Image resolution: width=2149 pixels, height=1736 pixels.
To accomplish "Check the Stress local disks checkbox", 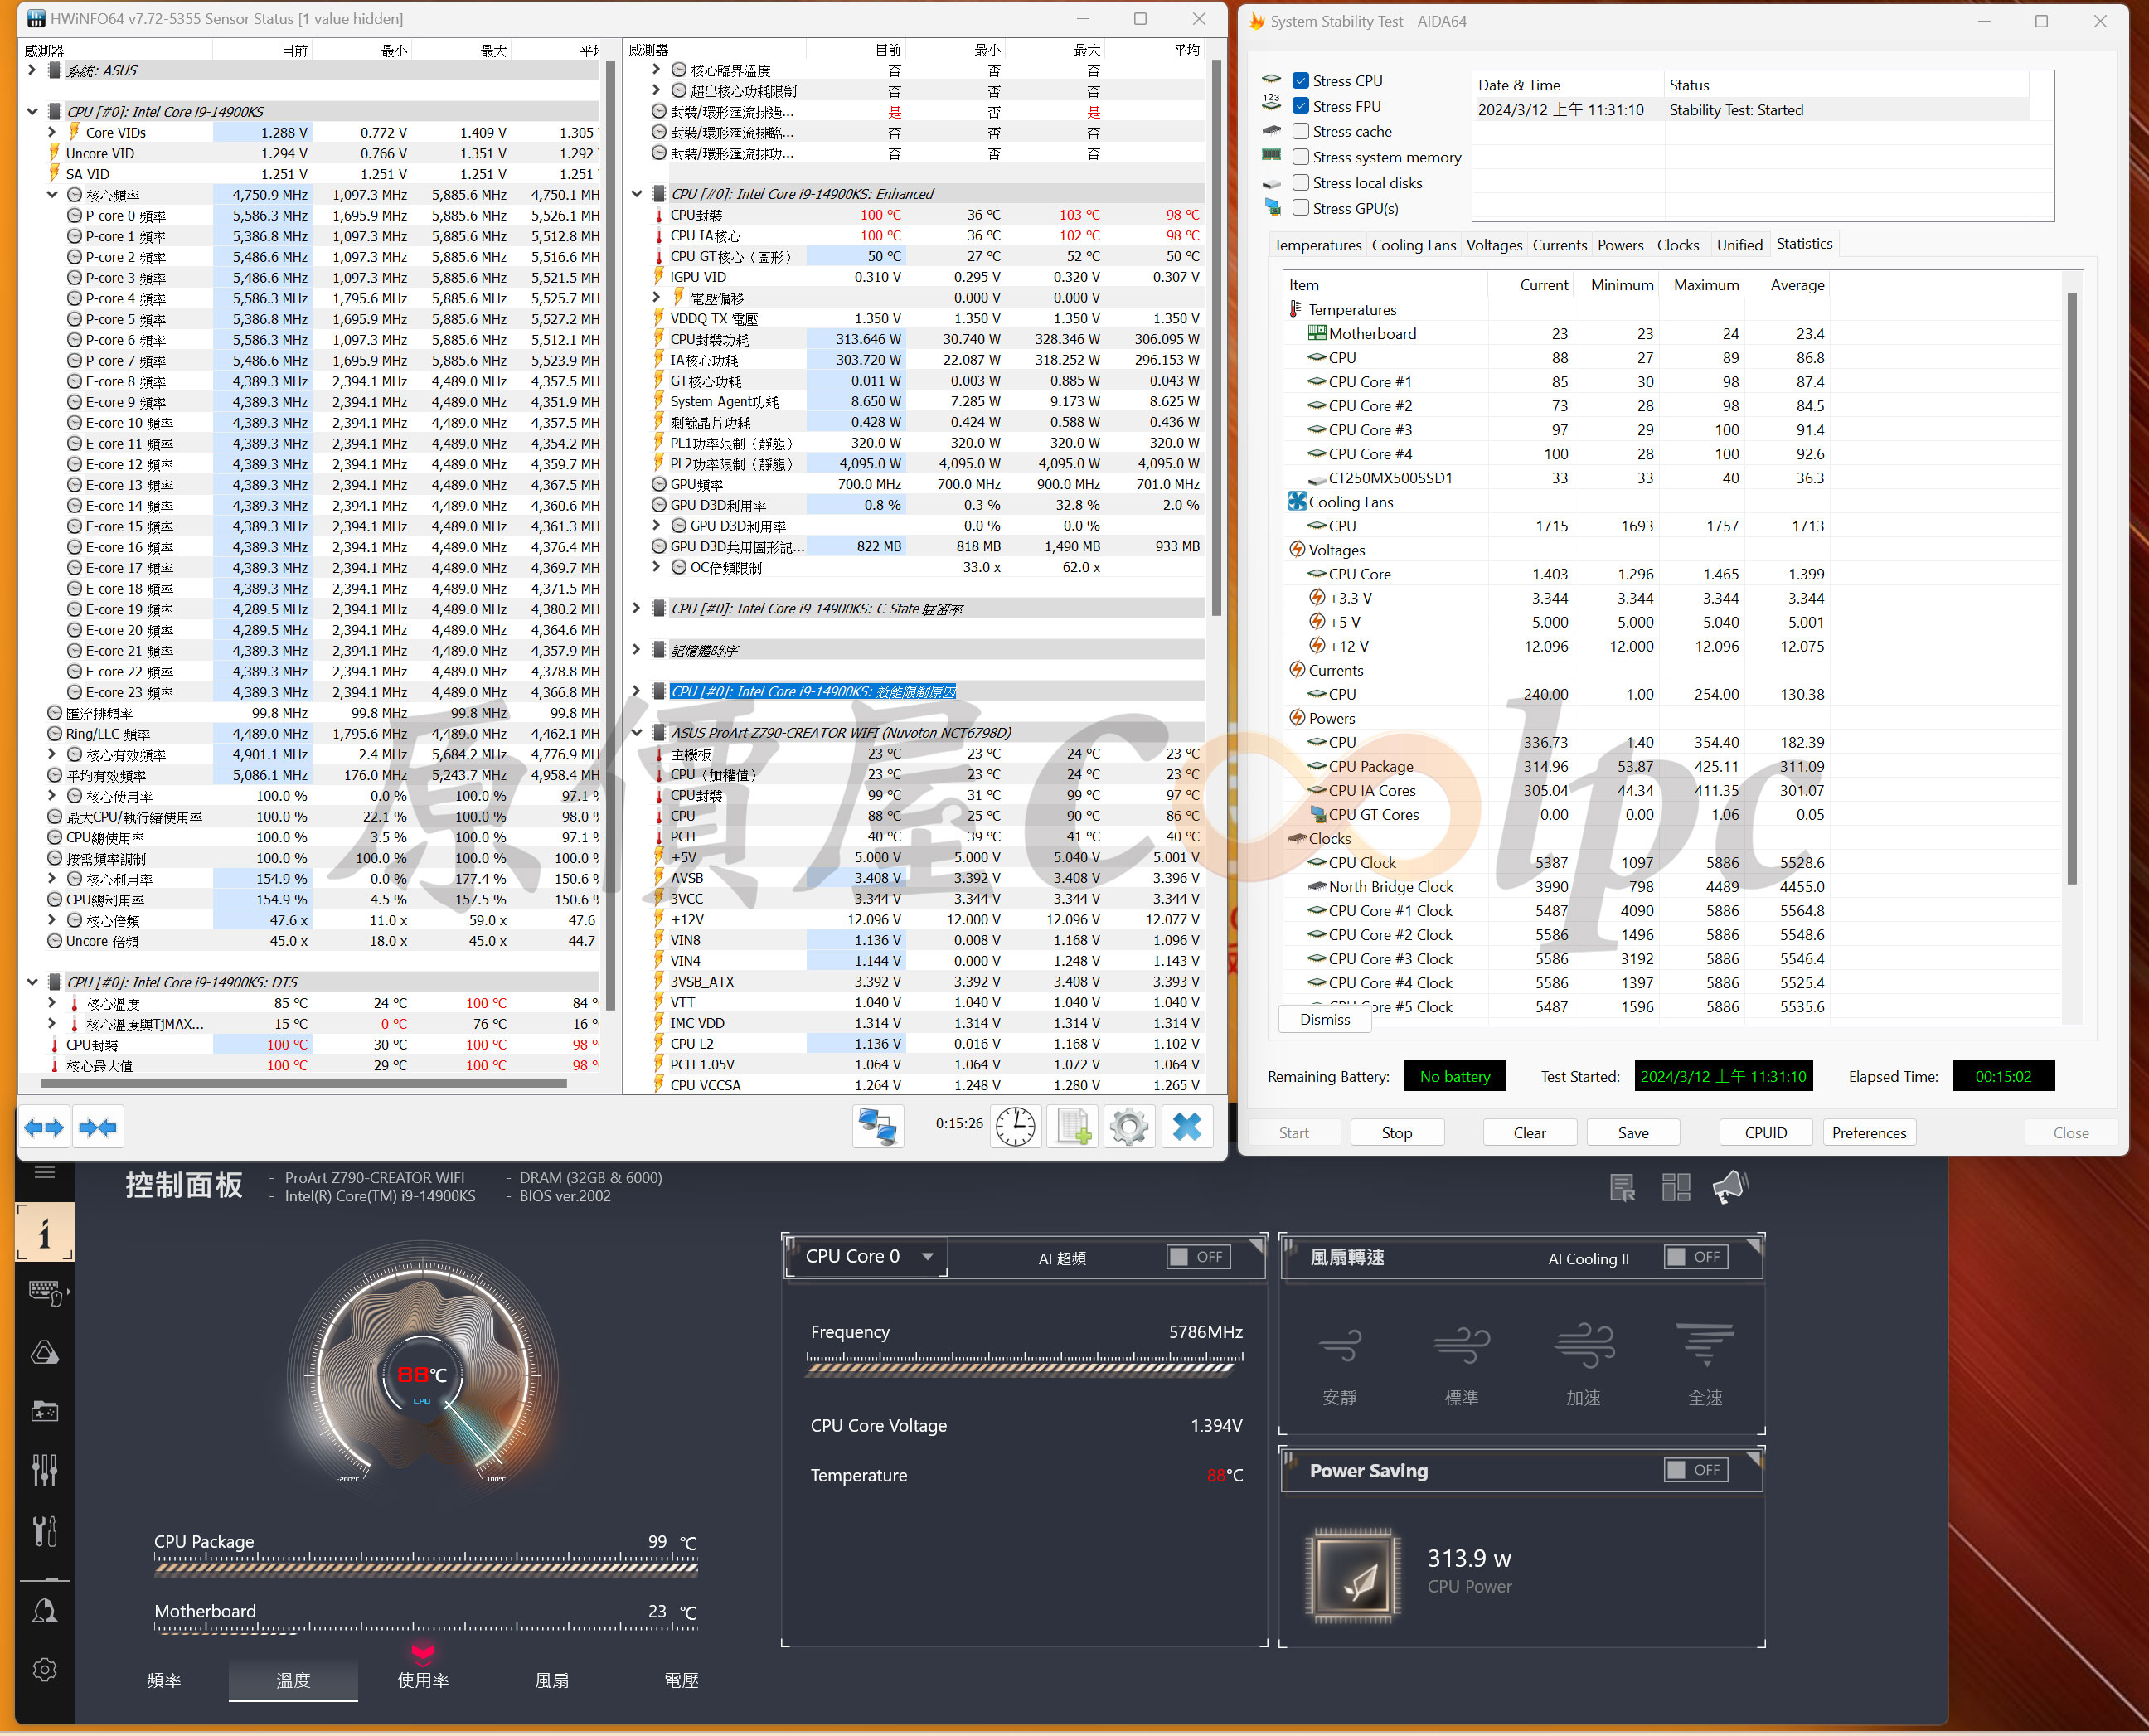I will [1300, 183].
